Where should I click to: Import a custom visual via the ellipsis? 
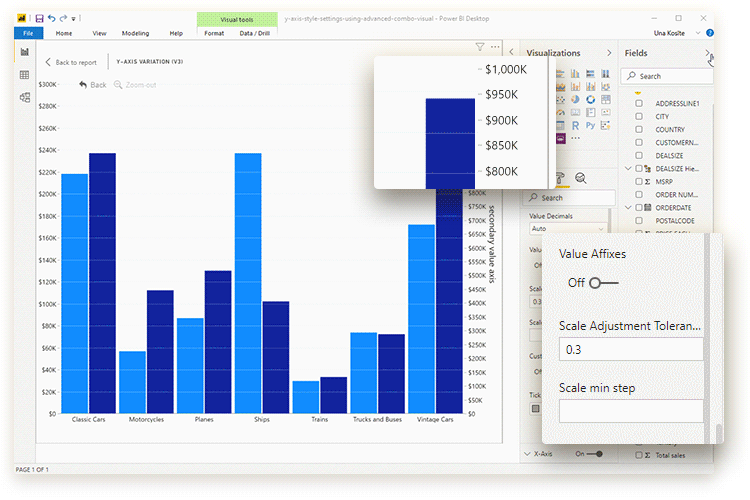pos(575,138)
